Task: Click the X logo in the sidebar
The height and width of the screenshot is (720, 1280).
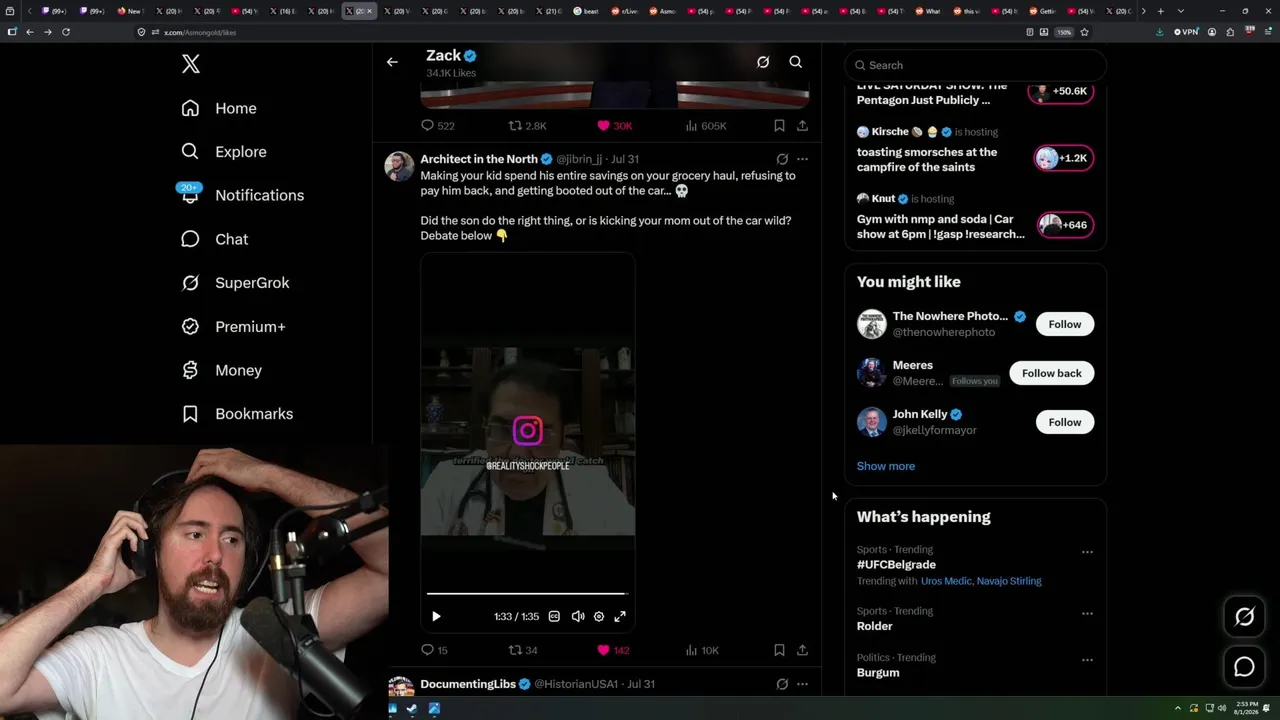Action: coord(191,65)
